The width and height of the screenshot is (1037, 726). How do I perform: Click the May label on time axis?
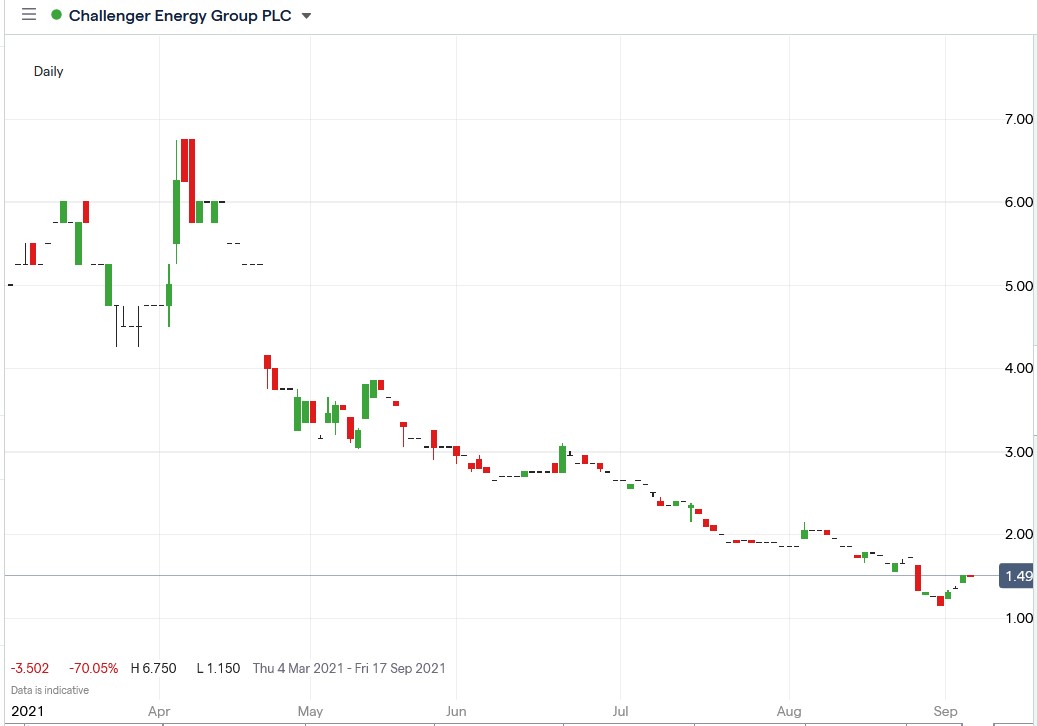point(310,711)
